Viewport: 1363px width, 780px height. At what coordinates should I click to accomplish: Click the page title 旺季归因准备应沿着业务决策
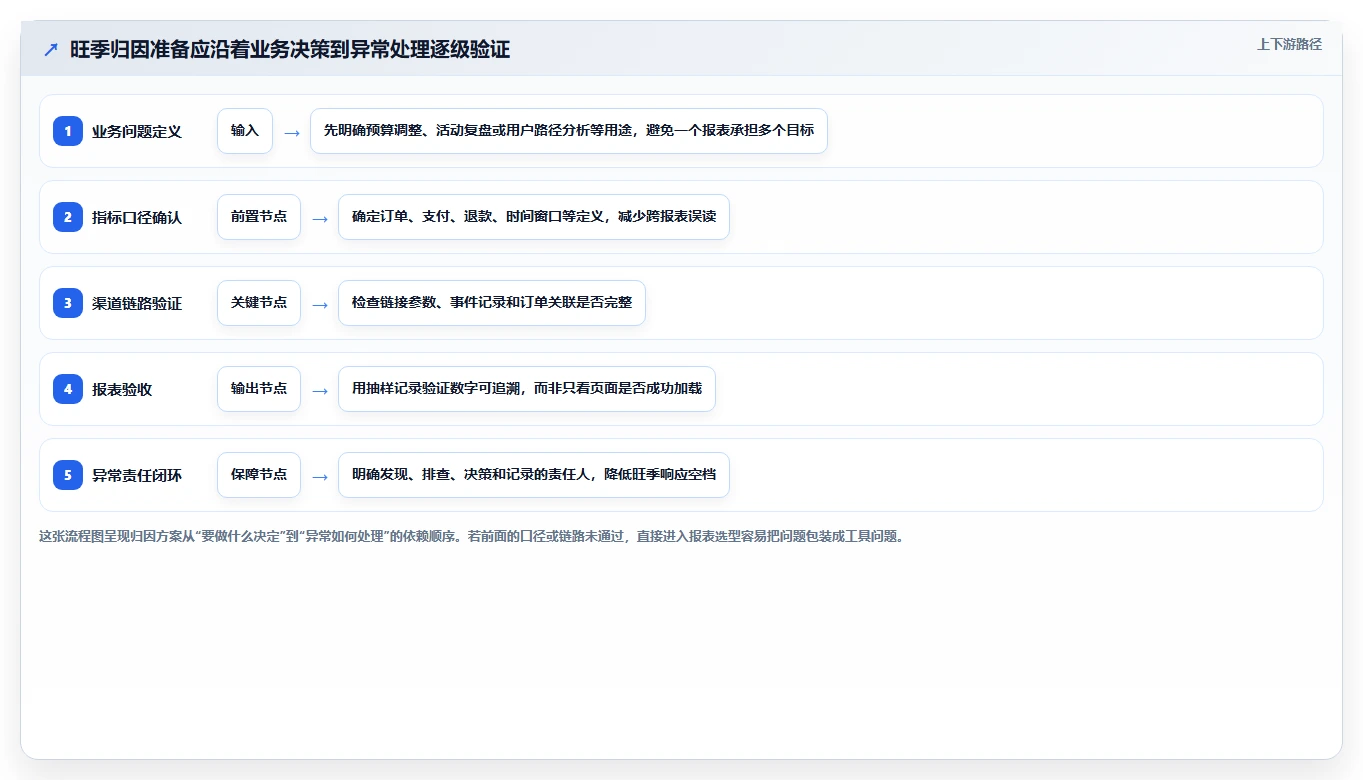tap(290, 50)
